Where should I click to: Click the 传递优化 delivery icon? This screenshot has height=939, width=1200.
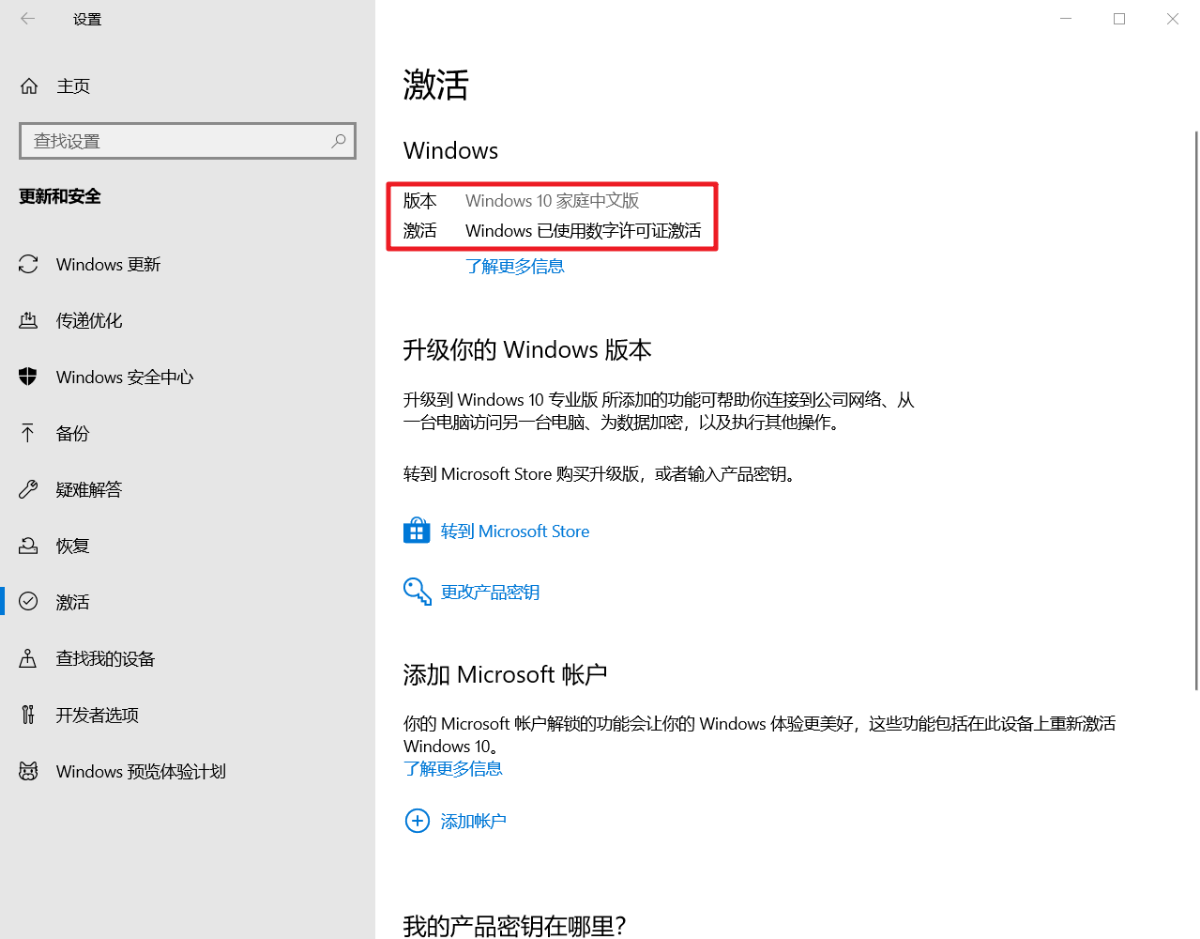click(x=29, y=321)
